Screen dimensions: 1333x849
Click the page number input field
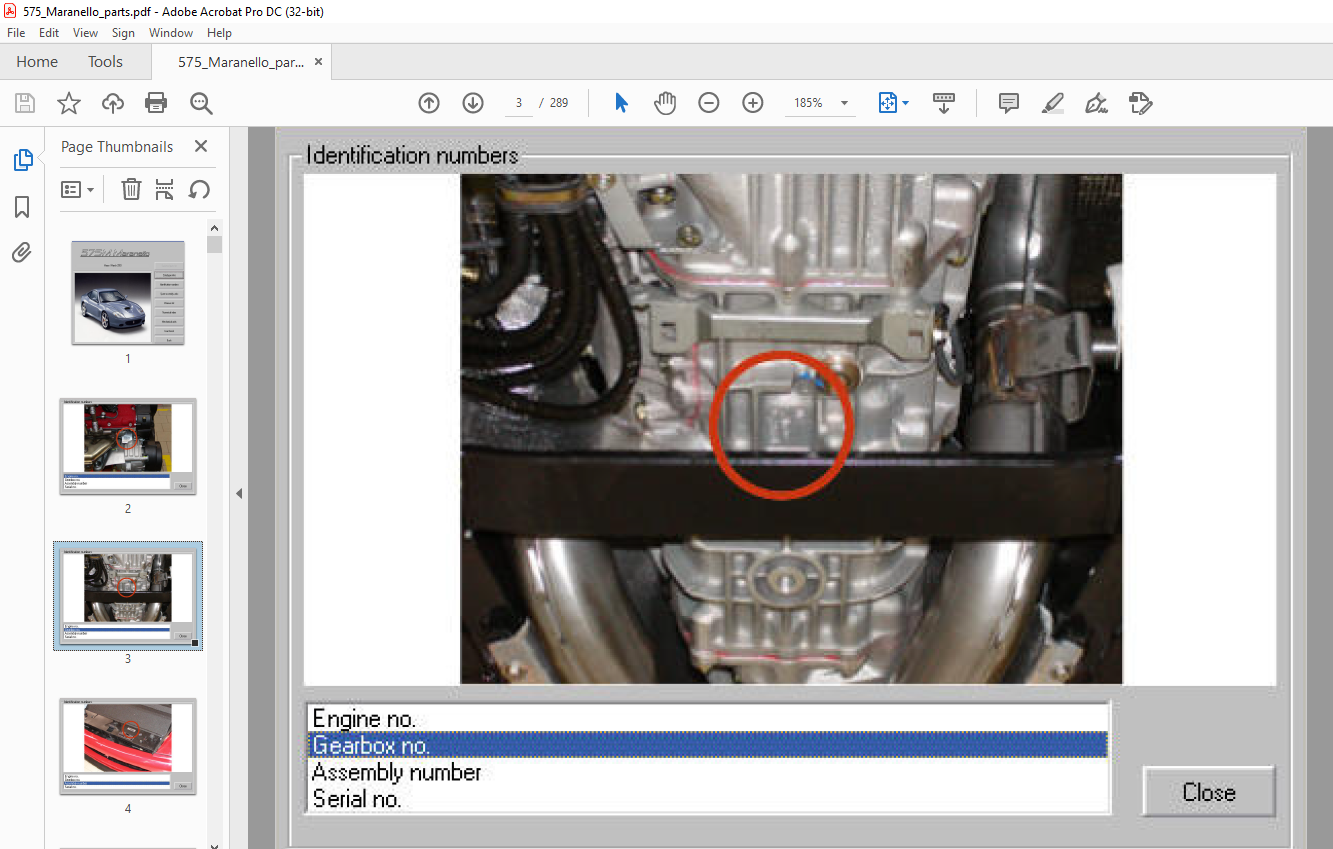(519, 103)
